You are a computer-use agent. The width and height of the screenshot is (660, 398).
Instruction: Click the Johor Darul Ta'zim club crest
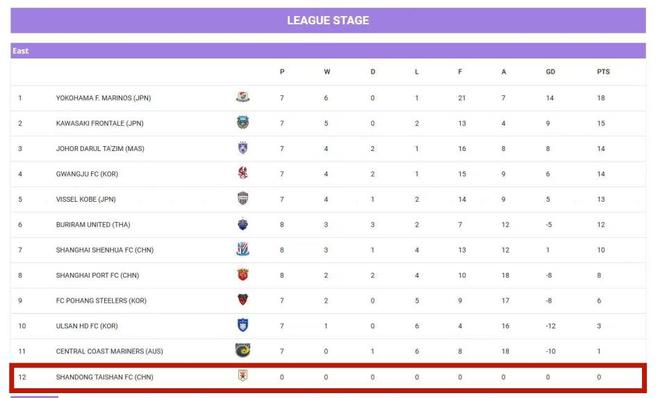(242, 148)
